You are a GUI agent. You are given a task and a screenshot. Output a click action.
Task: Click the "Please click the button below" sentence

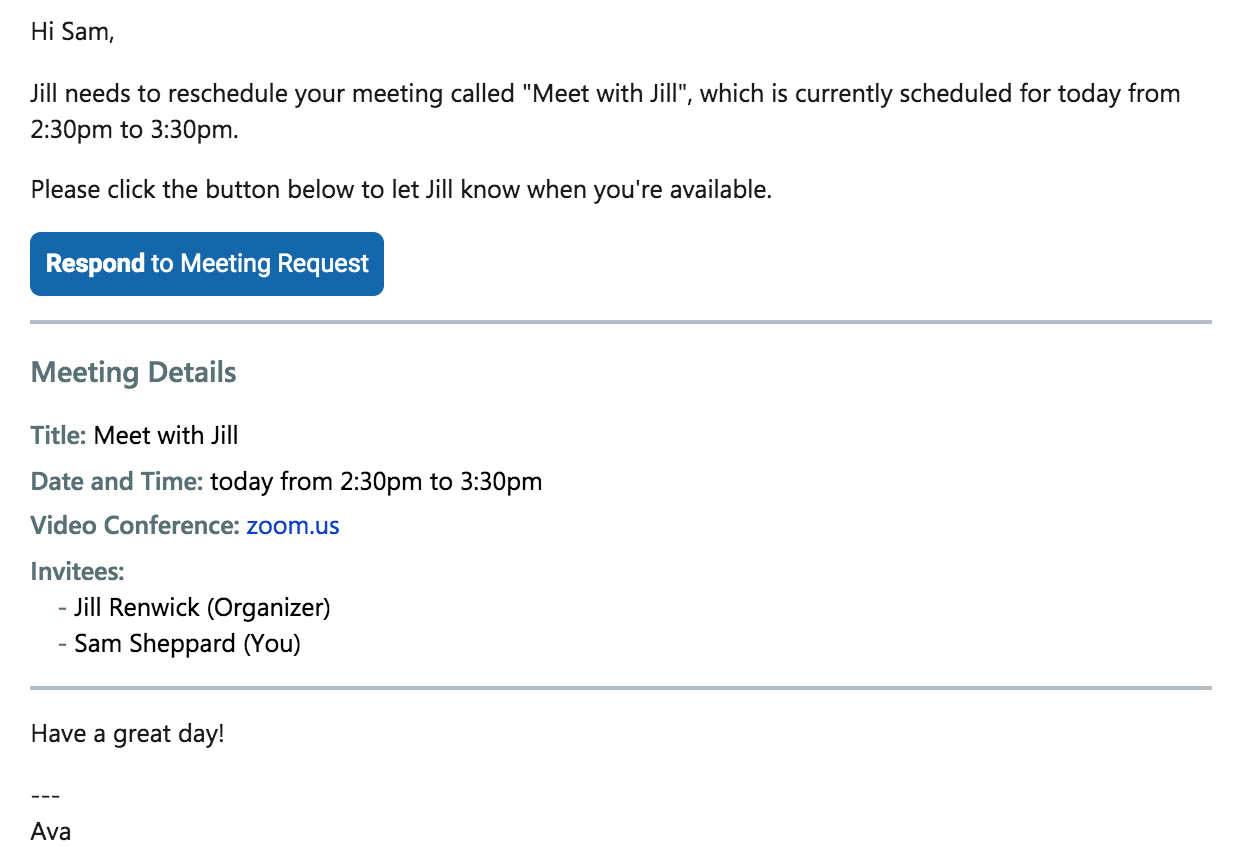[x=401, y=190]
